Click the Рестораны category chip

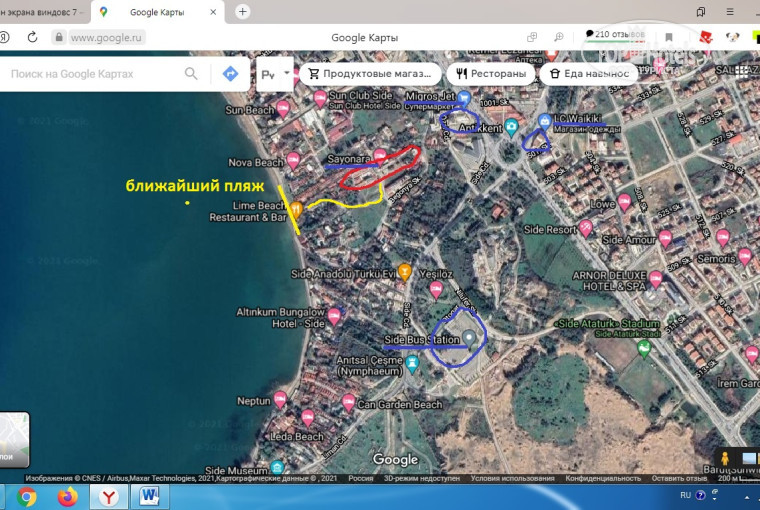490,74
